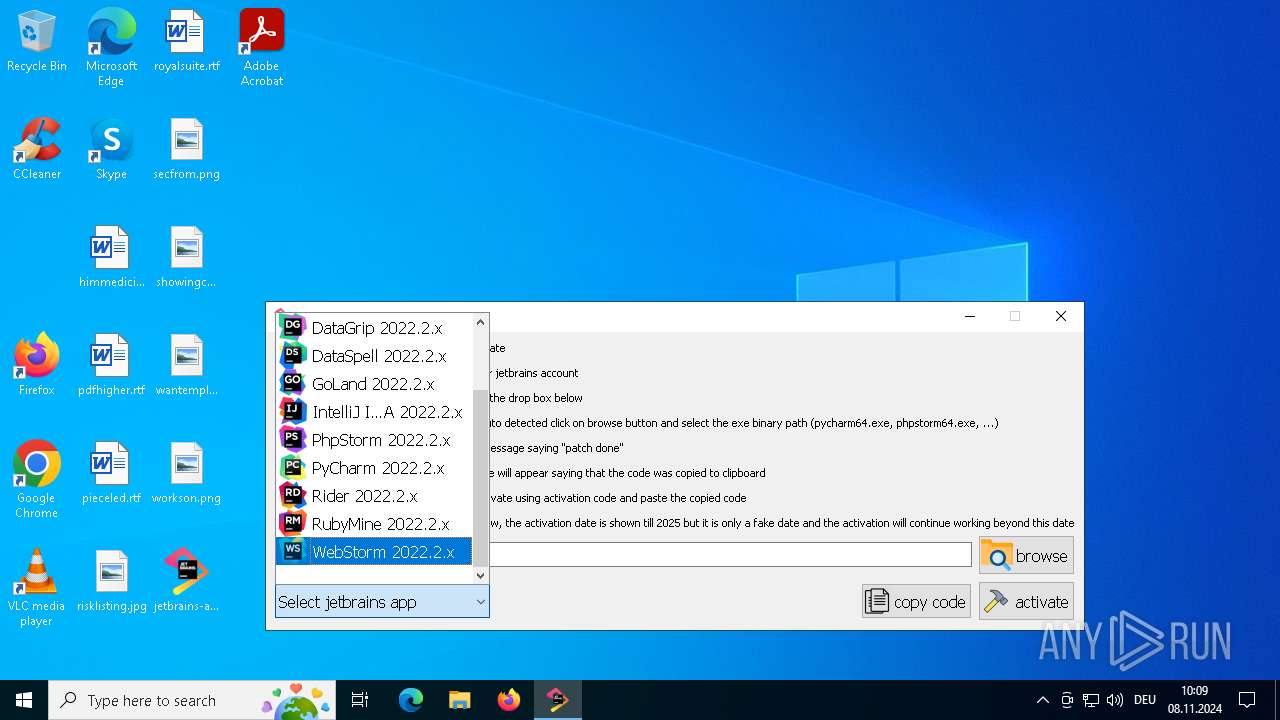The image size is (1280, 720).
Task: Select DataSpell 2022.2.x from the list
Action: click(374, 355)
